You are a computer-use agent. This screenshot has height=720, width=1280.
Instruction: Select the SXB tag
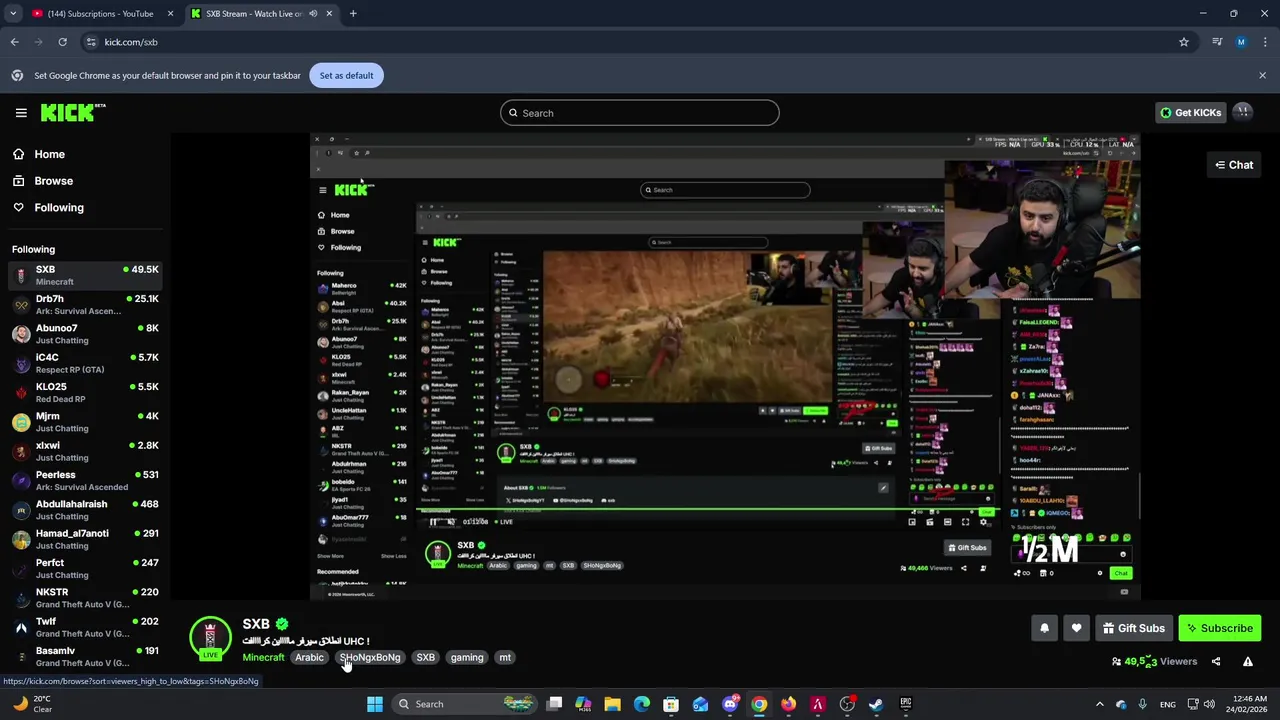click(426, 657)
